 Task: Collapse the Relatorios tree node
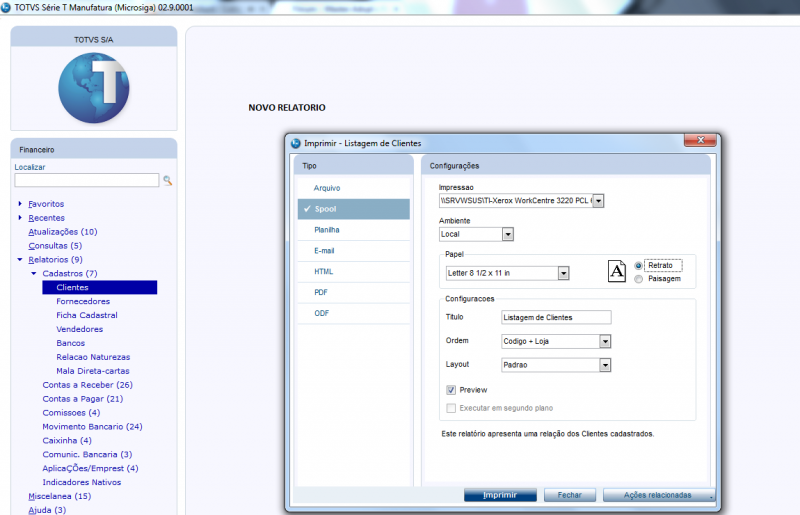coord(20,259)
